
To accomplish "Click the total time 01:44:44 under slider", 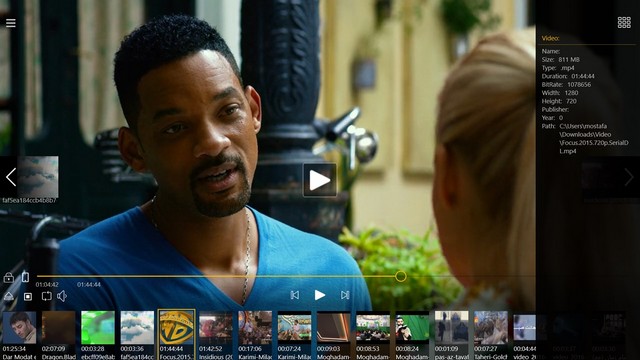I will (89, 284).
